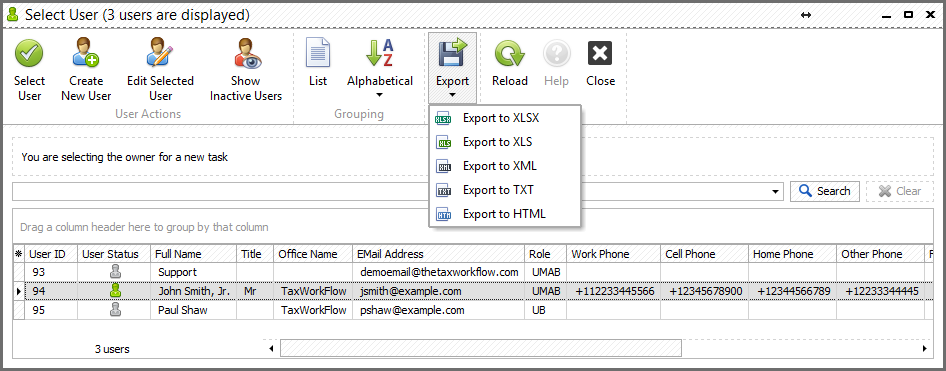This screenshot has width=946, height=371.
Task: Click the horizontal scrollbar right arrow
Action: click(x=924, y=348)
